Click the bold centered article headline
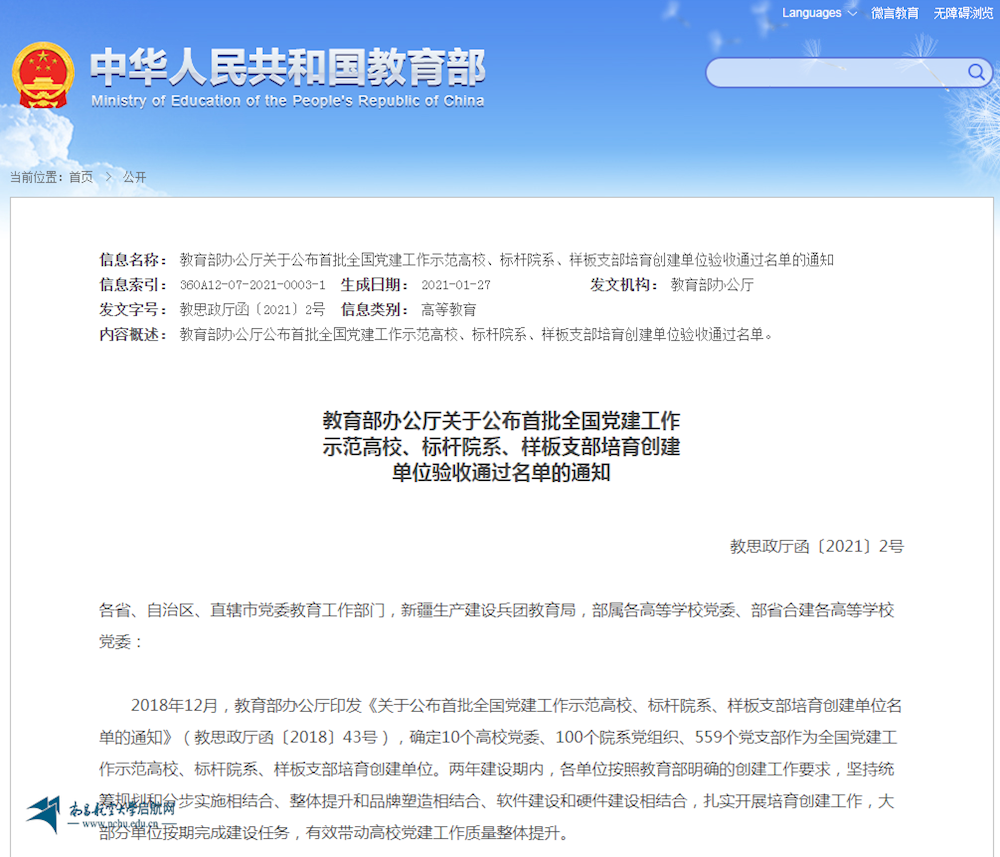Screen dimensions: 1000x857 500,446
